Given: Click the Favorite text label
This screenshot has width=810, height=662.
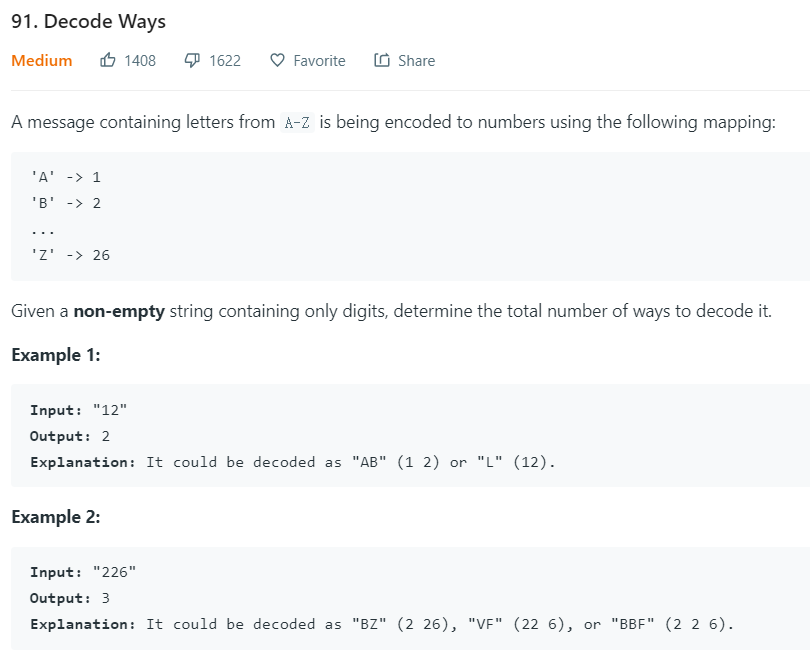Looking at the screenshot, I should (x=319, y=61).
